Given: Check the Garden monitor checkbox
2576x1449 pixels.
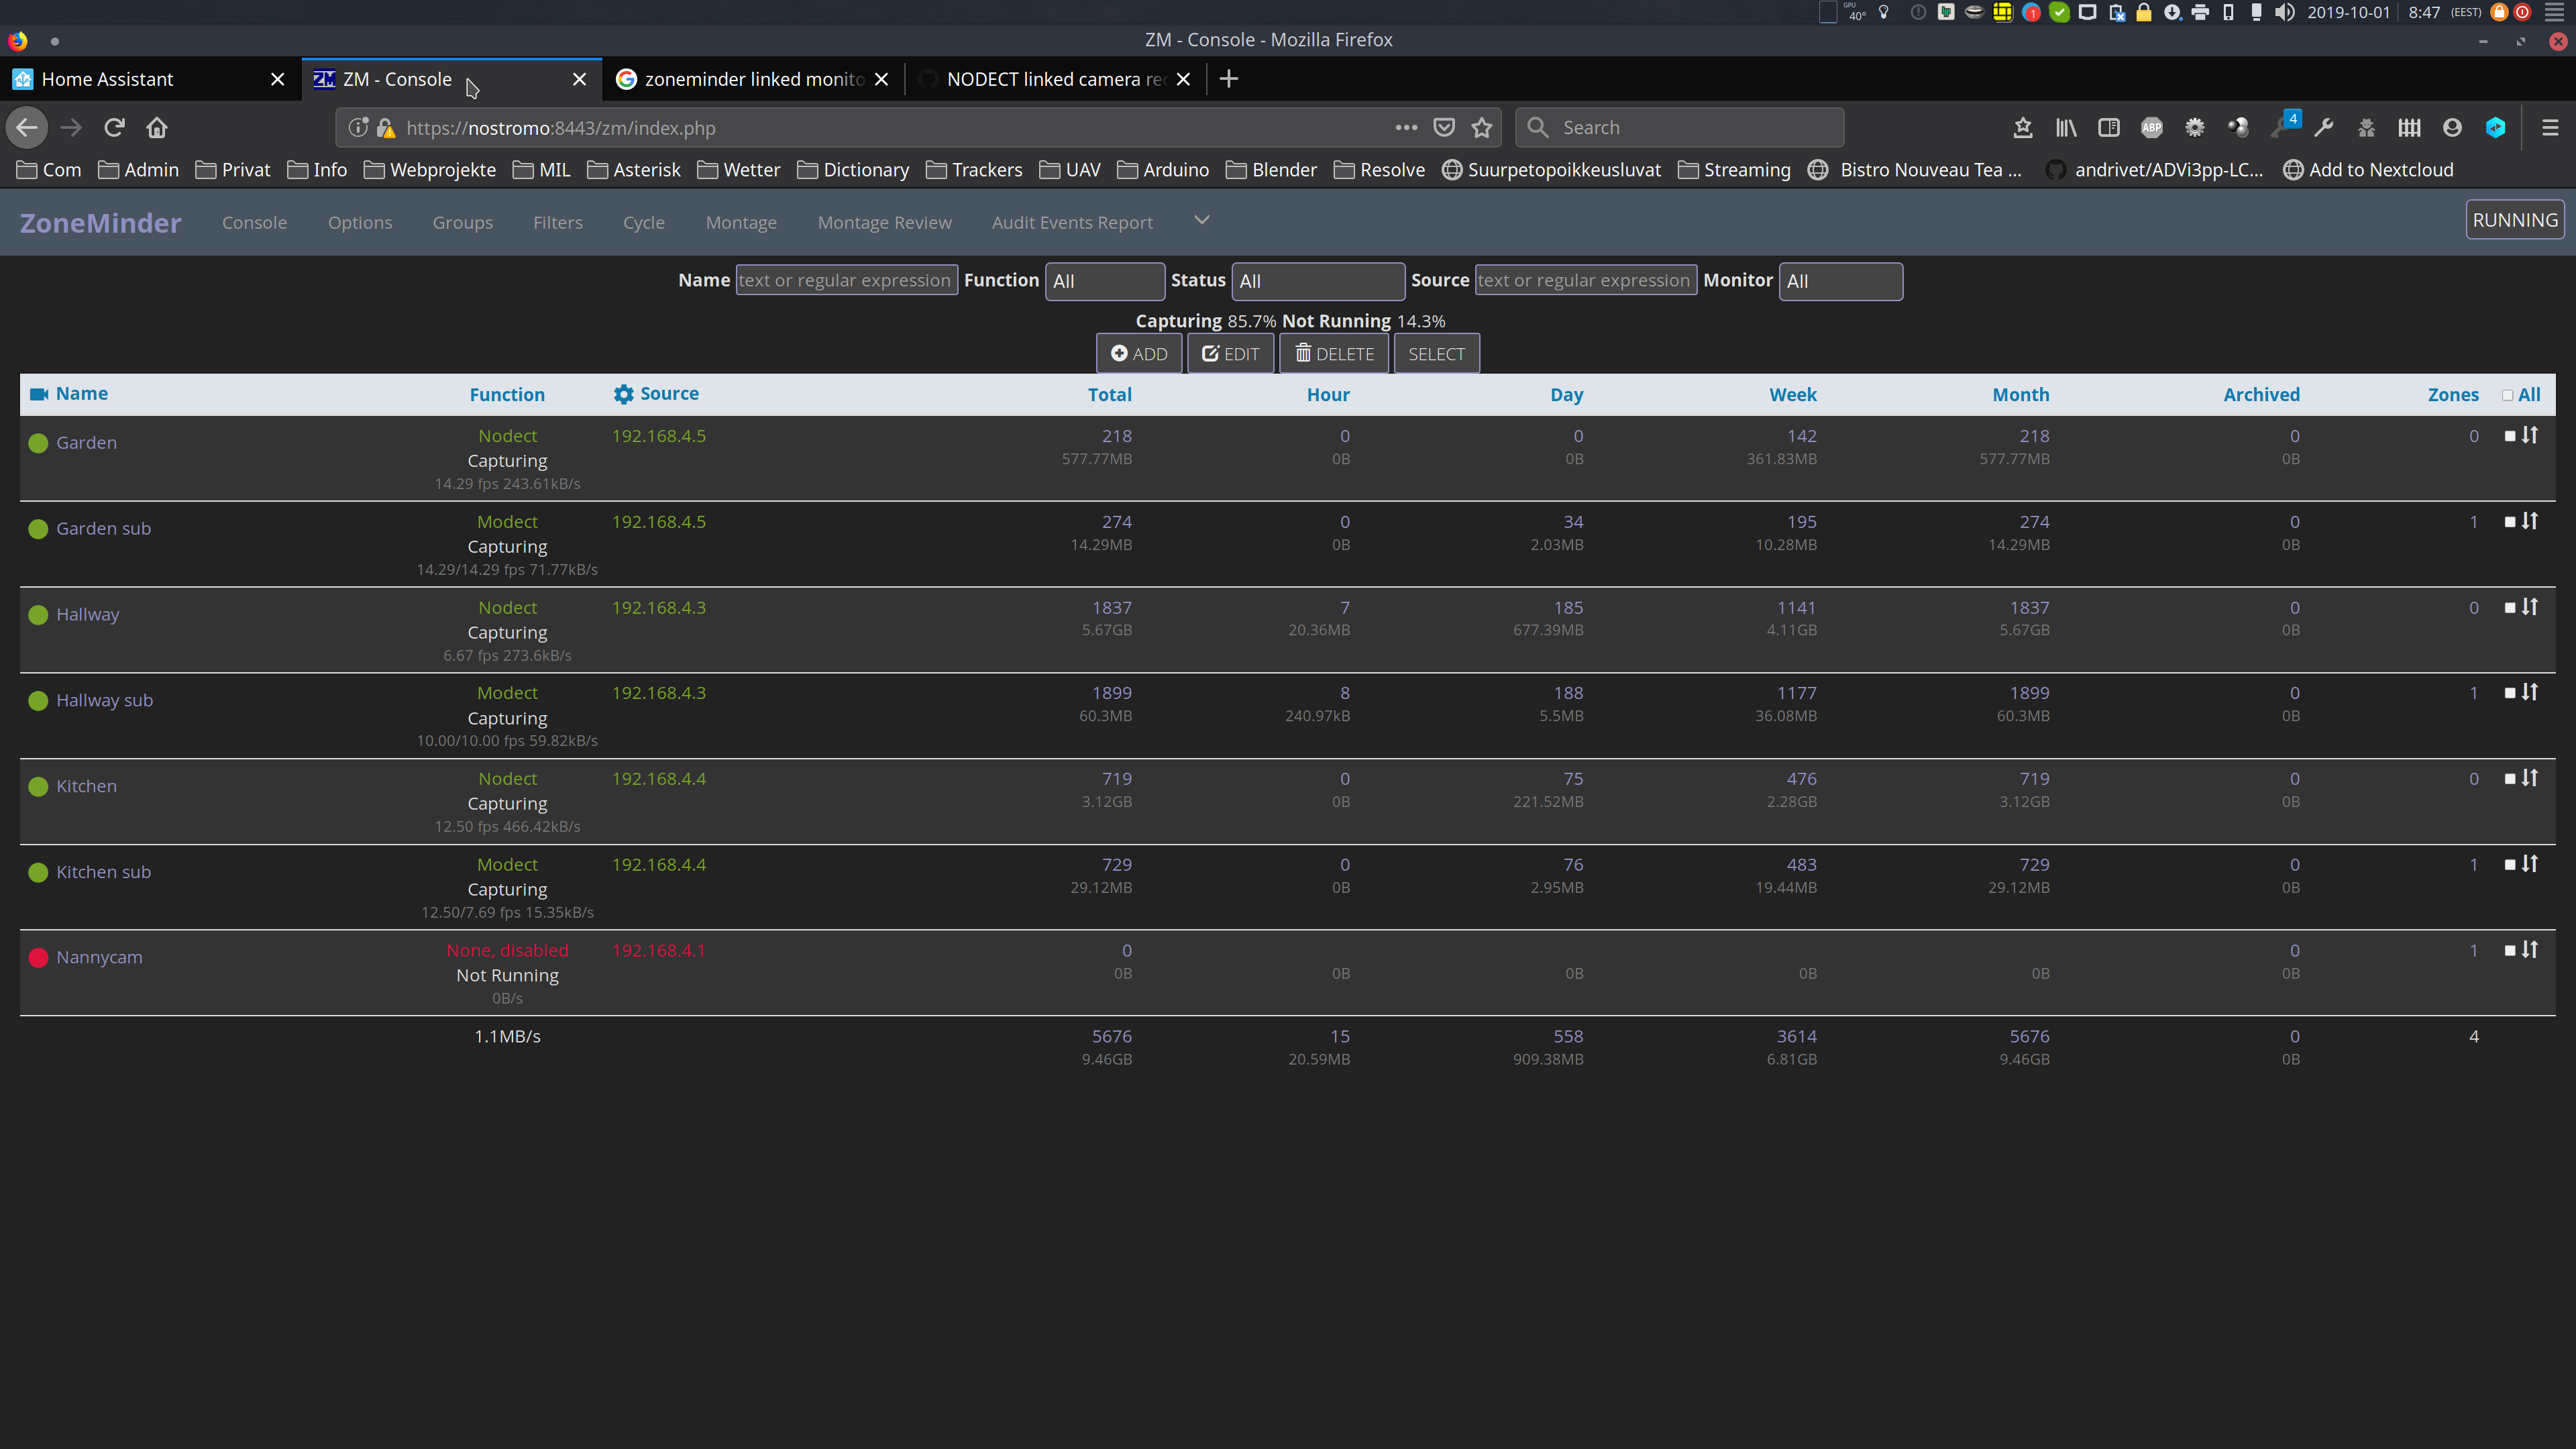Looking at the screenshot, I should point(2510,436).
